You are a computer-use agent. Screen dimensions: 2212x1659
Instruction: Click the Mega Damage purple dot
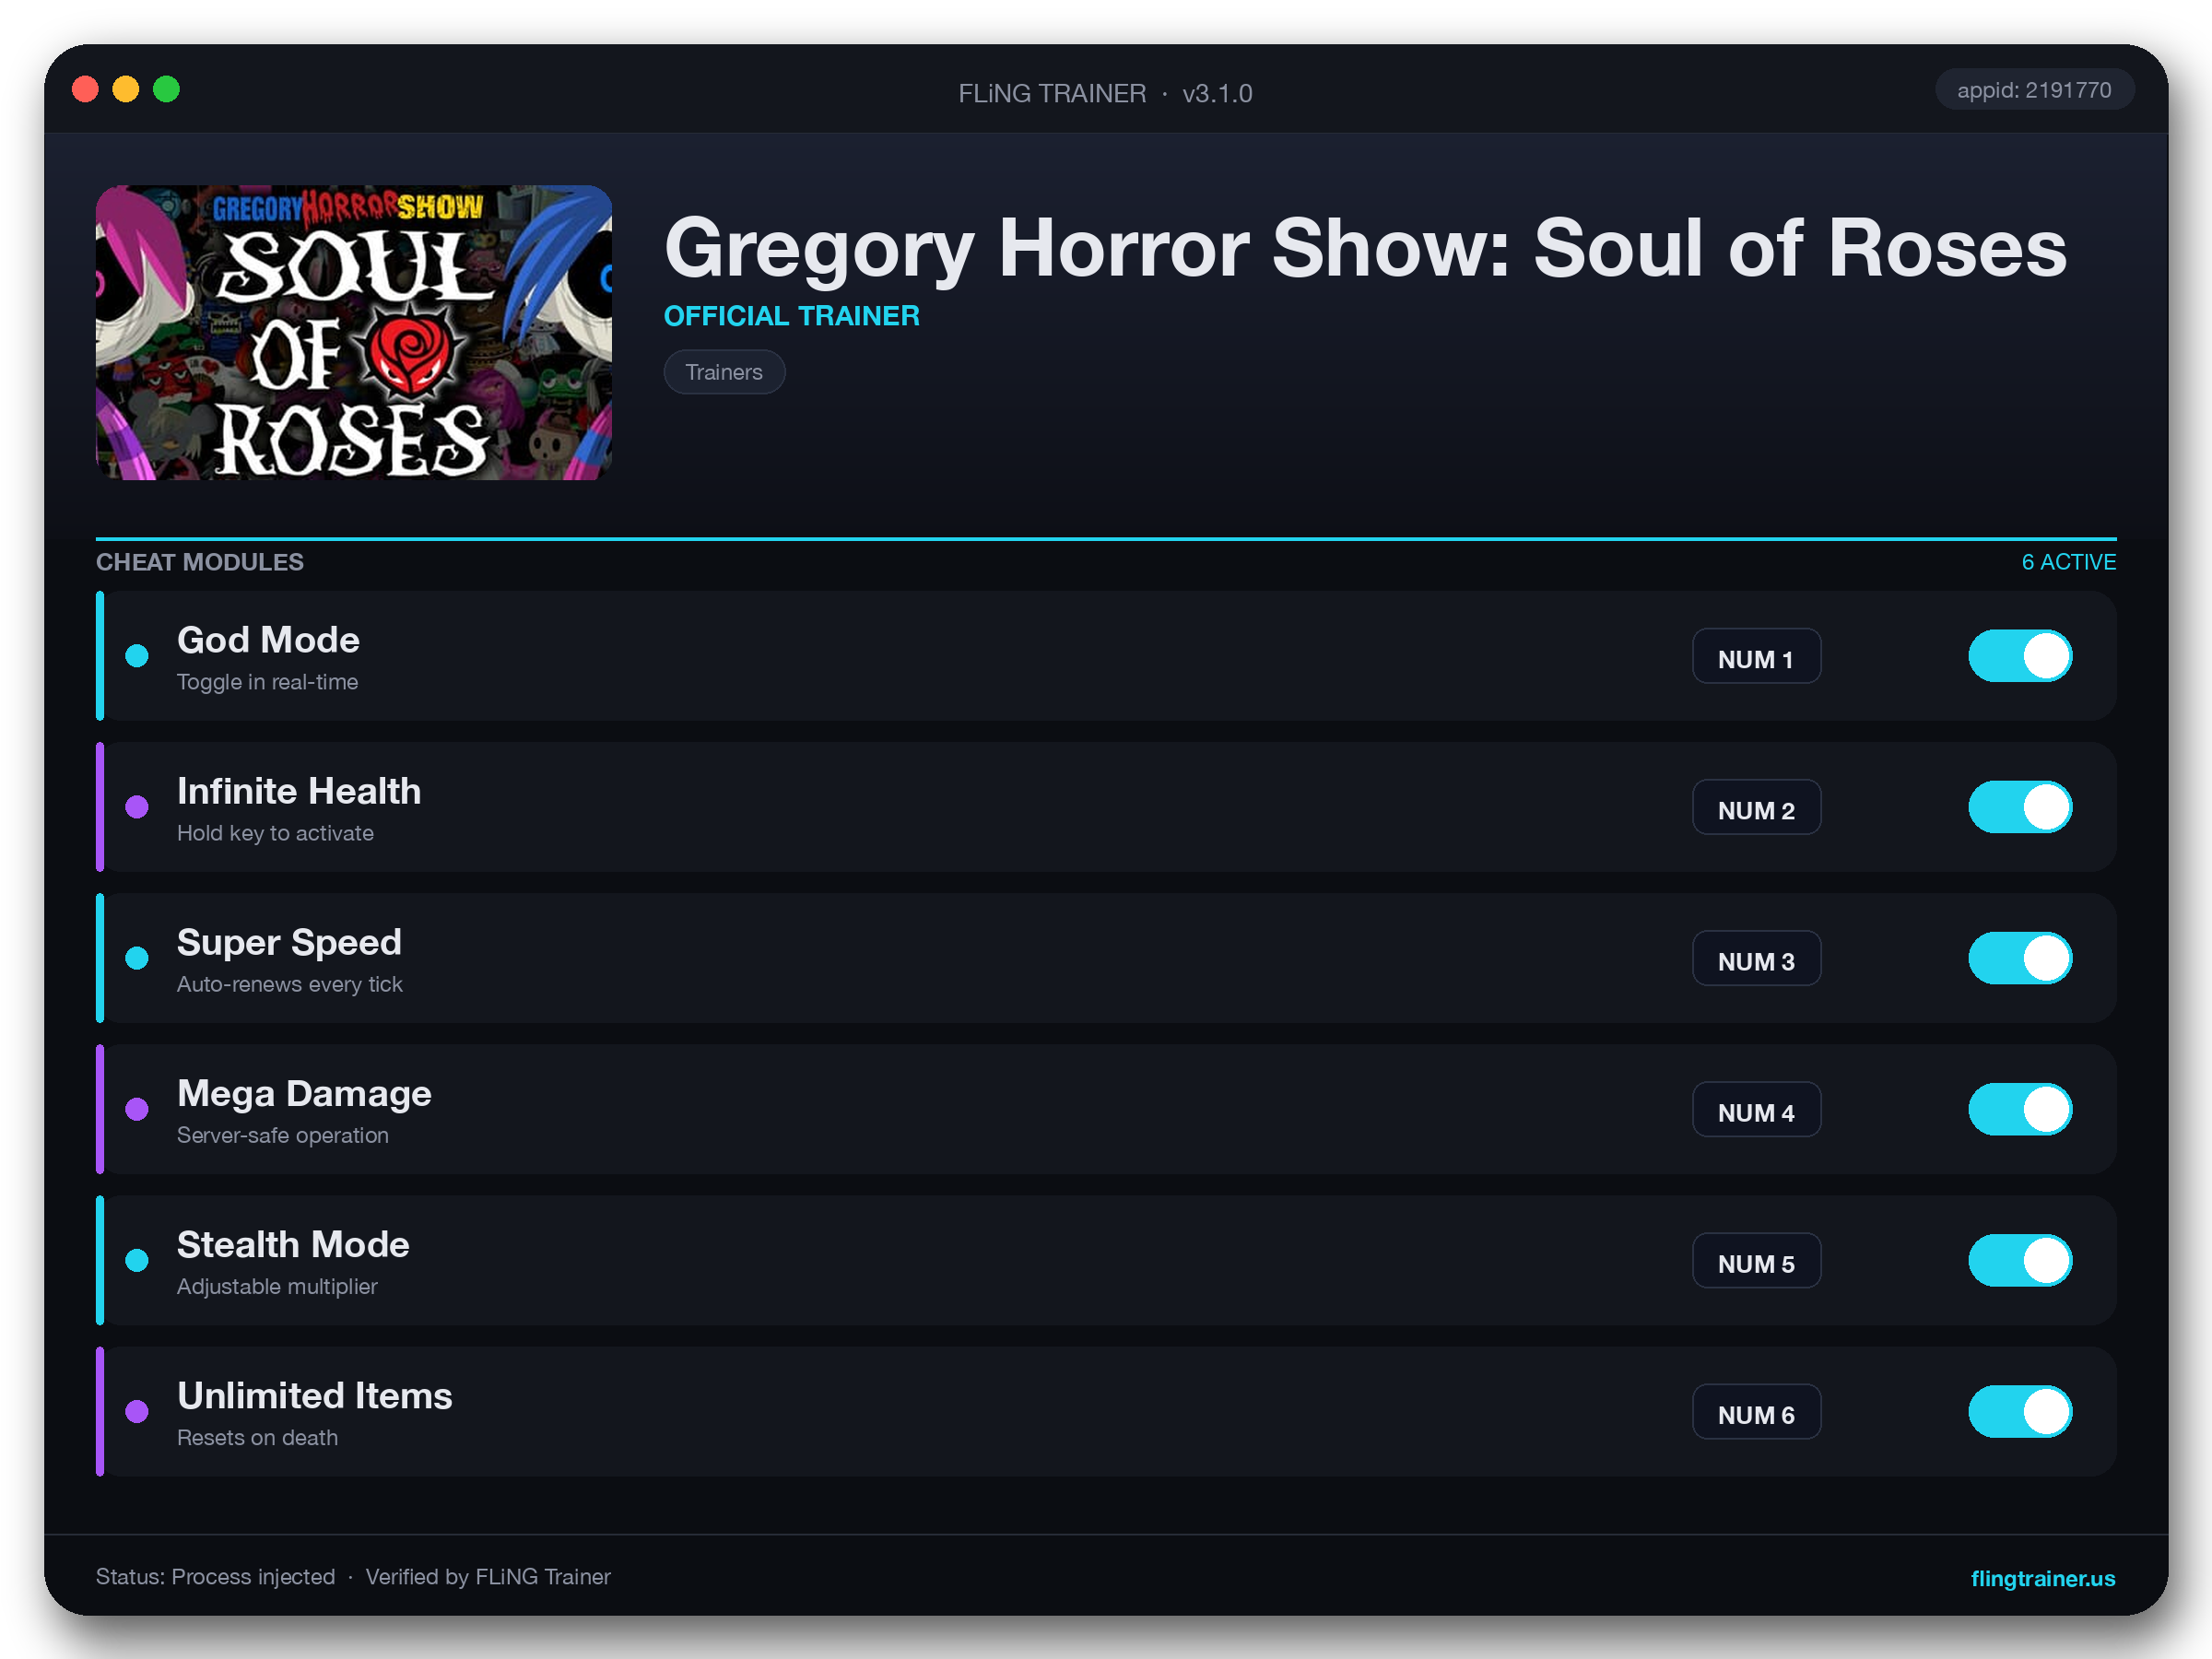point(137,1109)
